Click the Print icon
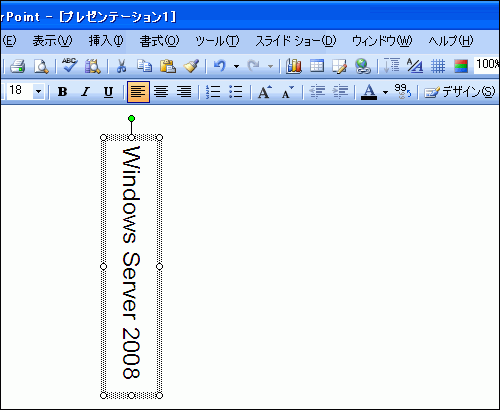The width and height of the screenshot is (500, 410). click(17, 66)
